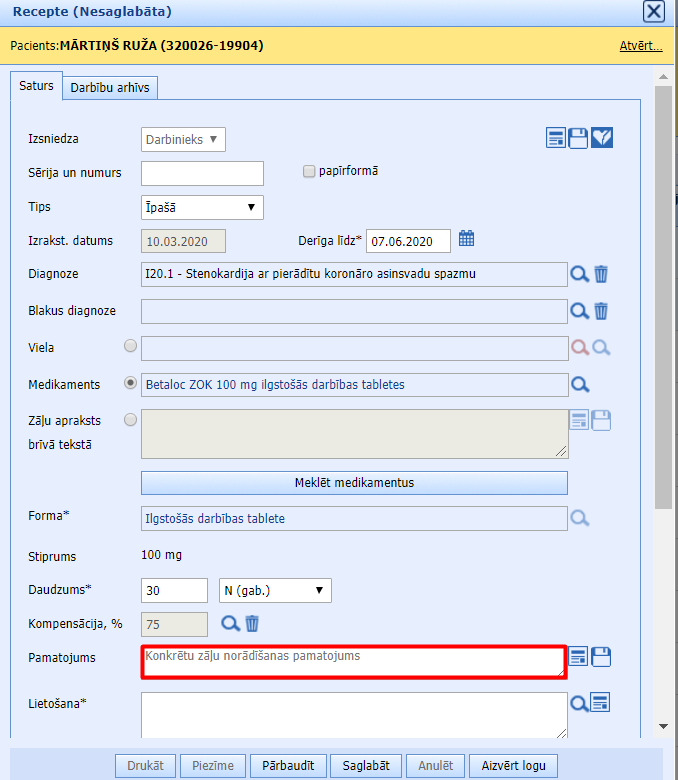Select the Viela radio button
This screenshot has width=678, height=780.
click(130, 347)
